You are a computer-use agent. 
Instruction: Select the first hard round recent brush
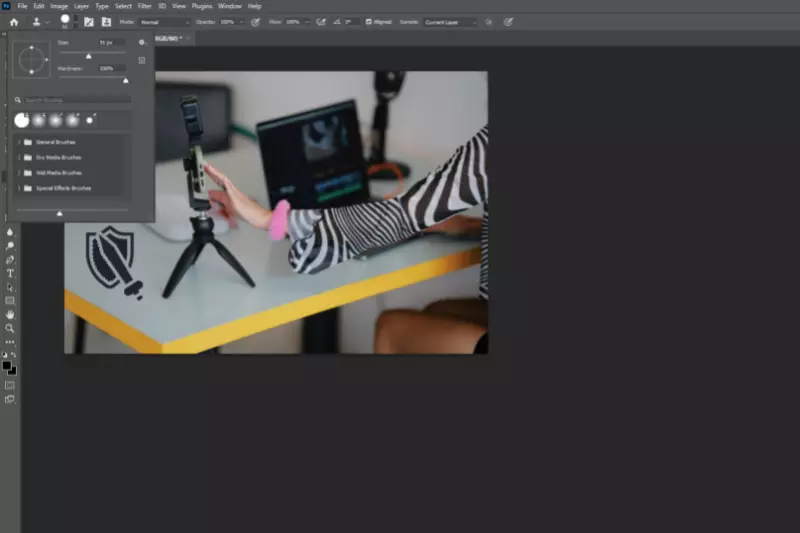[21, 120]
